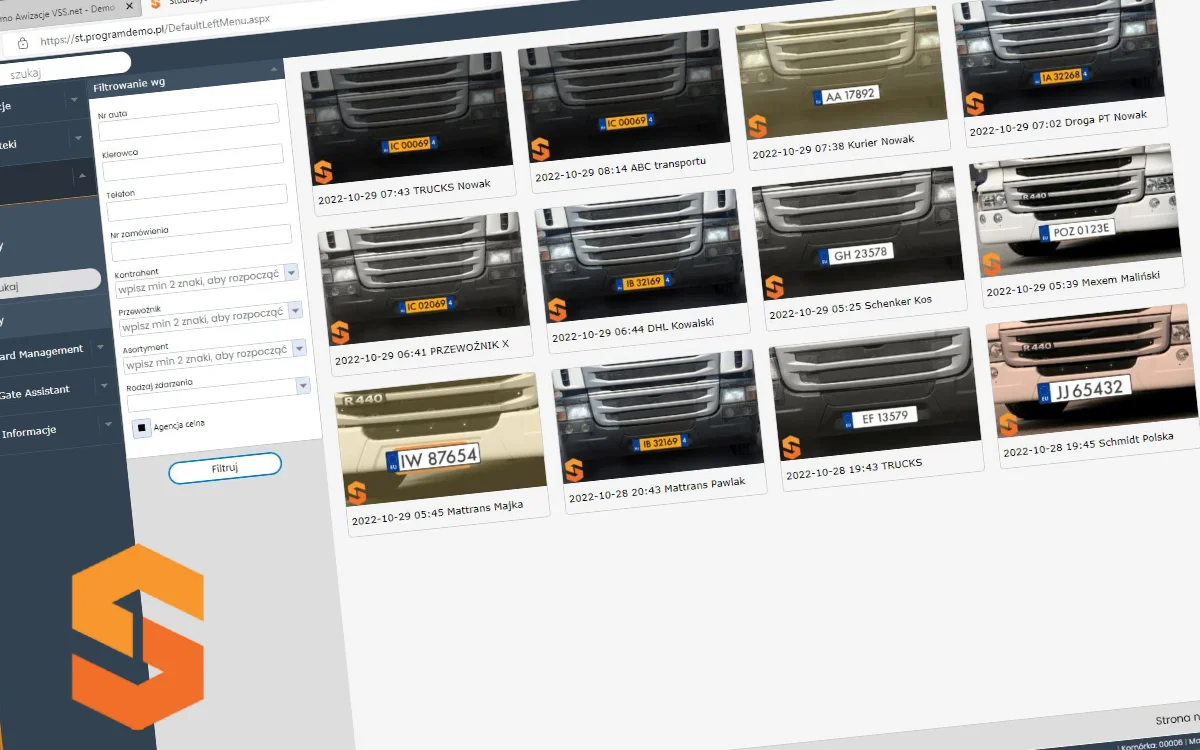Click the orange logo on Kurier Nowak thumbnail

[757, 127]
